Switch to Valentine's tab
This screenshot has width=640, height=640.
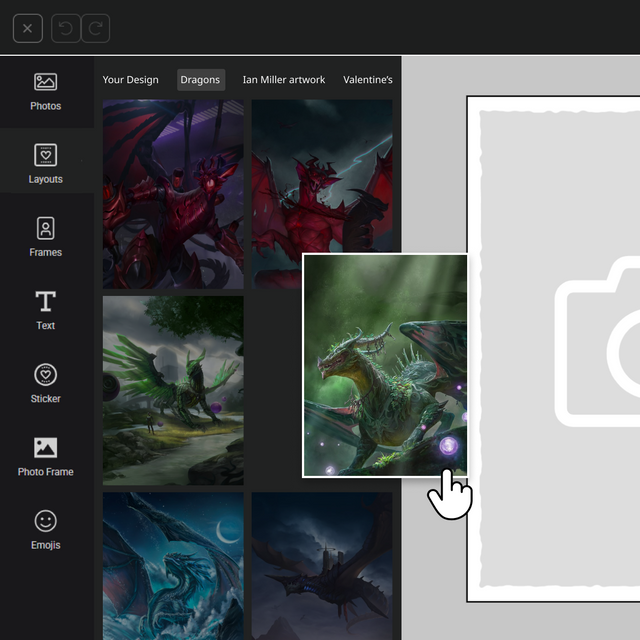(x=368, y=80)
